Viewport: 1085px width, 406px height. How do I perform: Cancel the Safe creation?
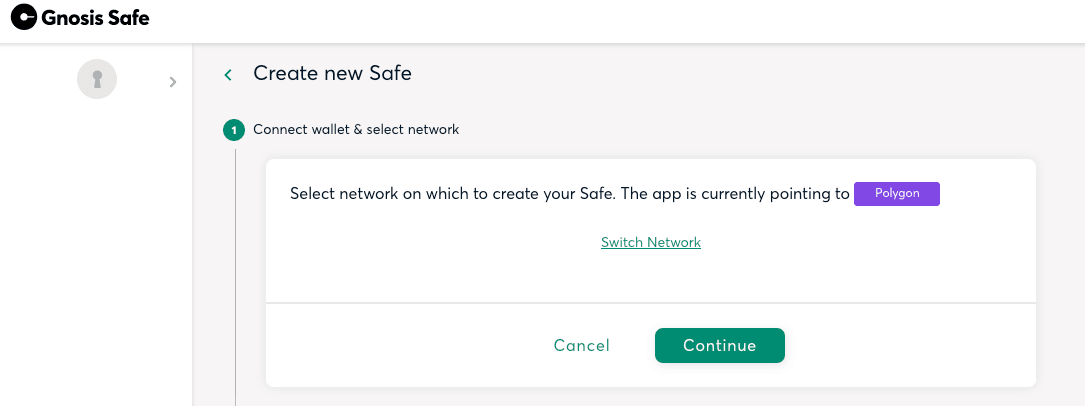point(581,345)
